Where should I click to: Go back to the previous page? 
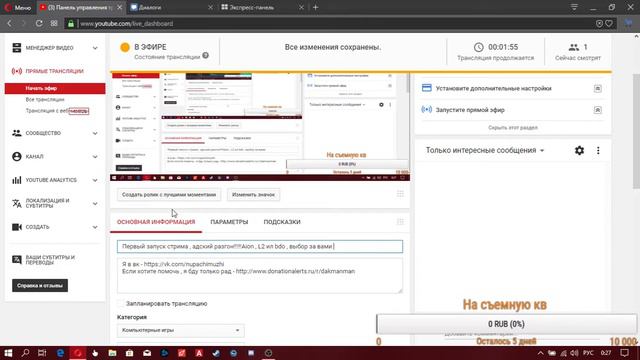(x=9, y=23)
